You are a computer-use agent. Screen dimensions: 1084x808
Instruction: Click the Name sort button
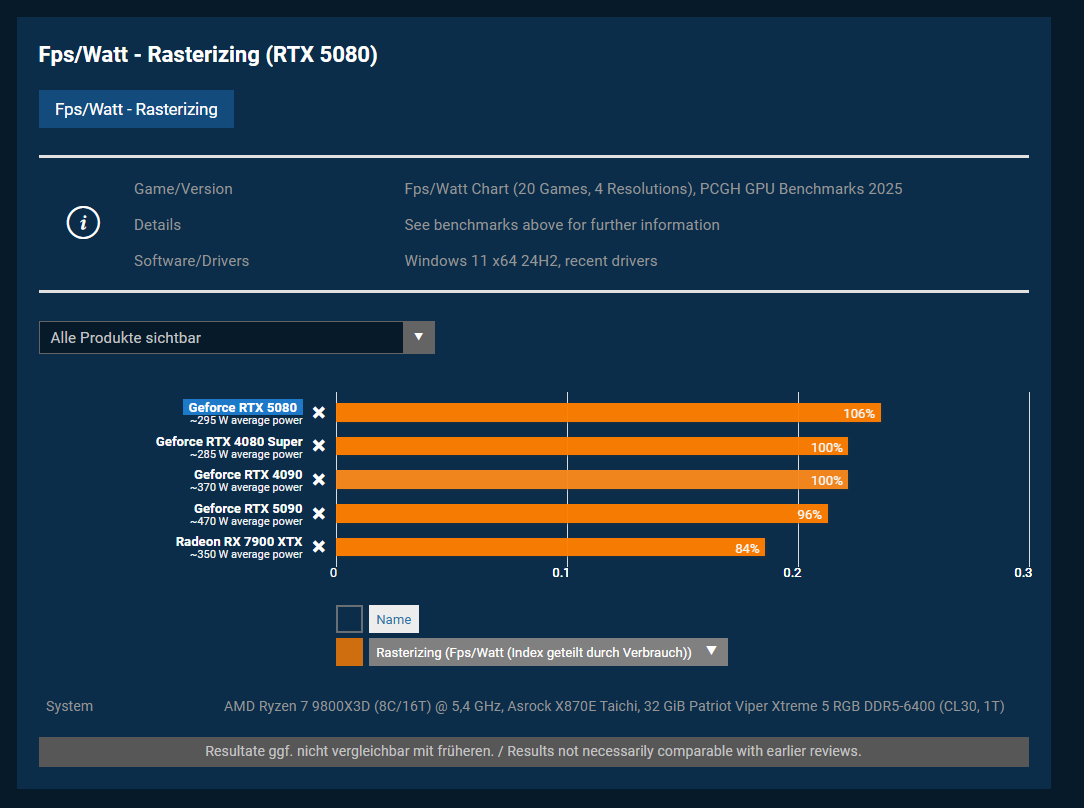[393, 619]
